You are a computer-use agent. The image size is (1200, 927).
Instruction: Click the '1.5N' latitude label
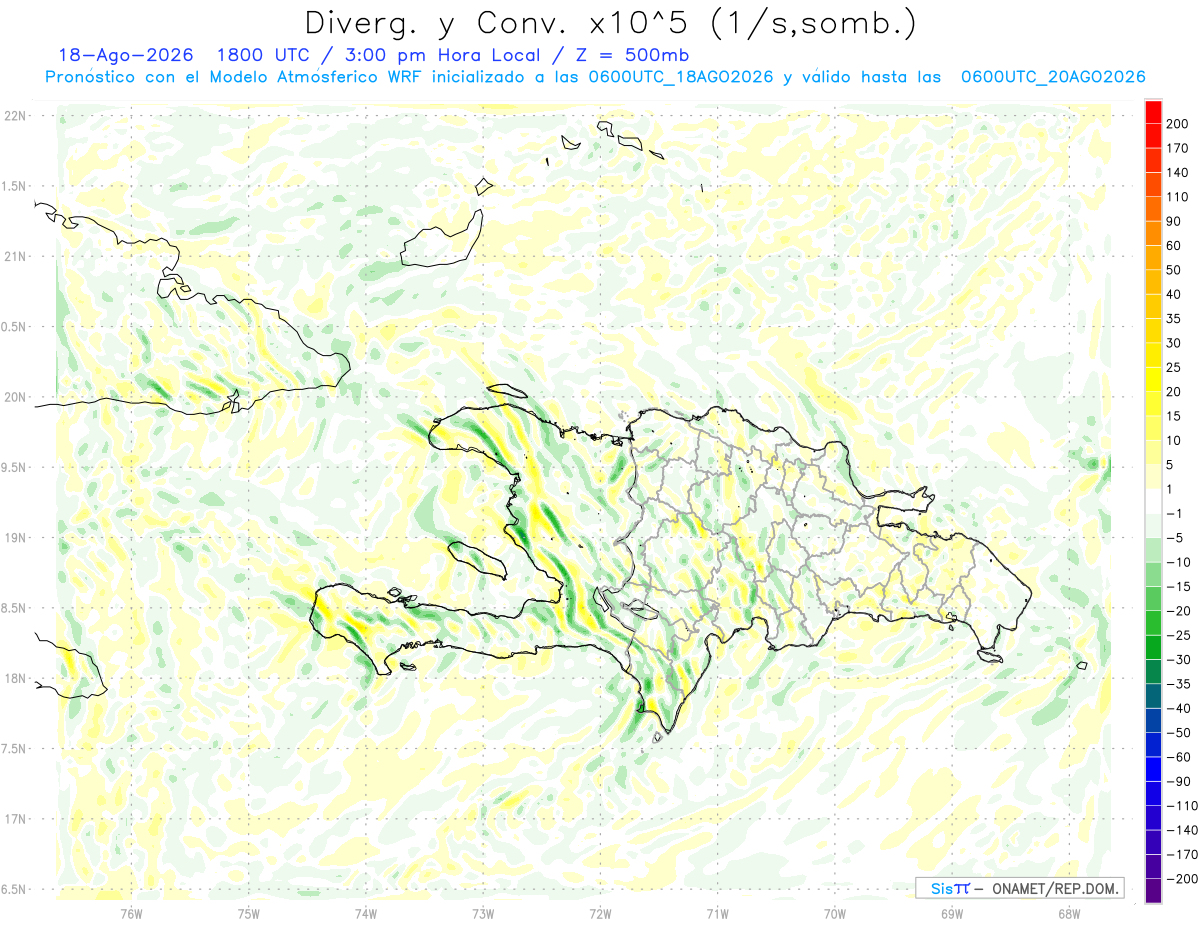coord(14,186)
